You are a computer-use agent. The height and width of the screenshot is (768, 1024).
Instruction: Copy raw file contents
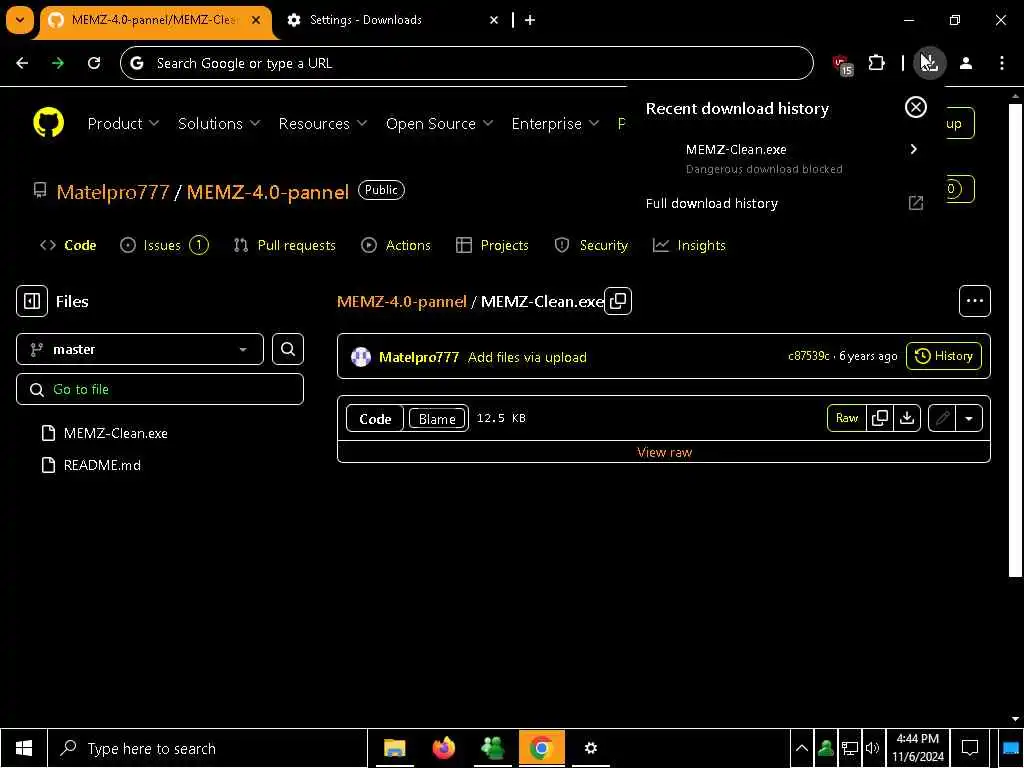coord(880,418)
